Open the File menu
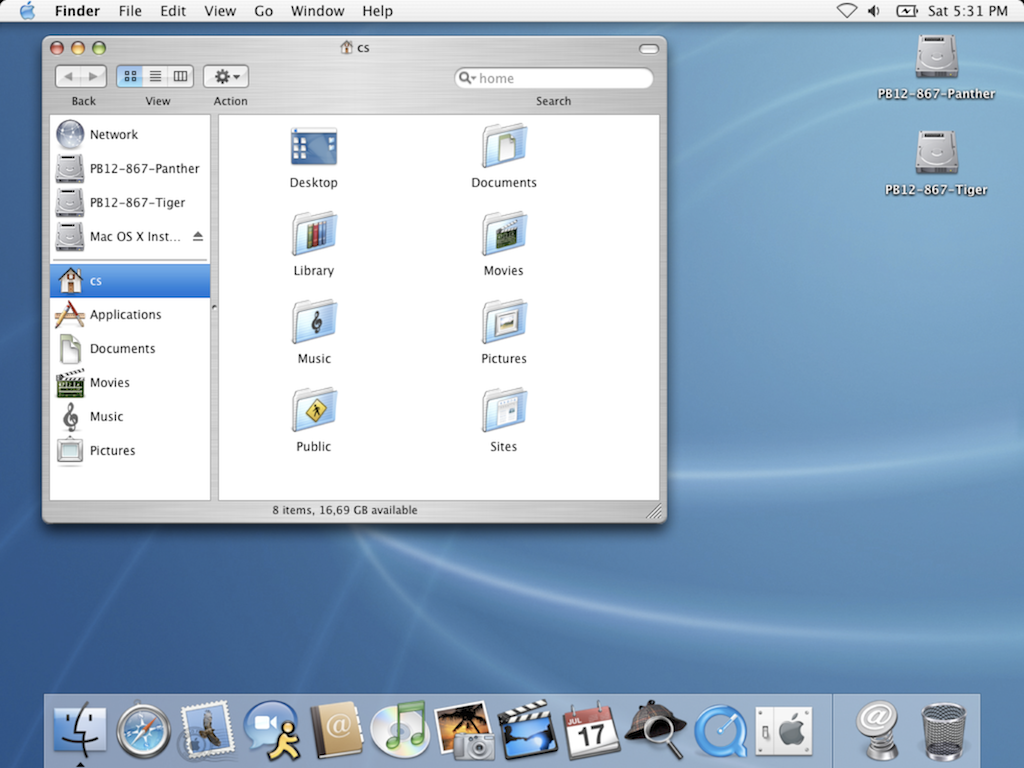 click(x=130, y=11)
